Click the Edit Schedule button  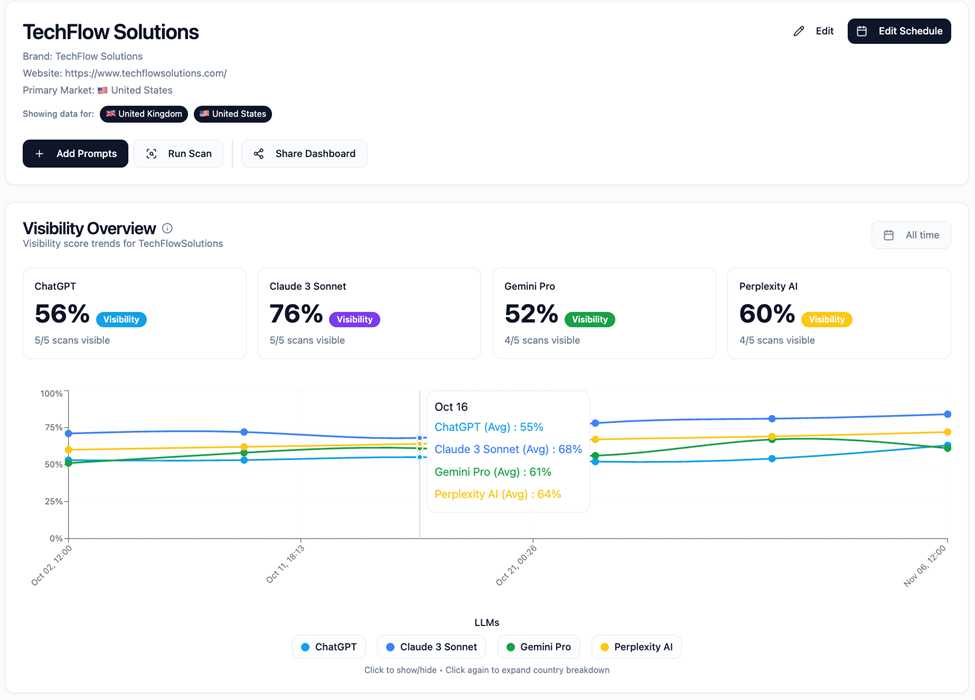click(899, 31)
